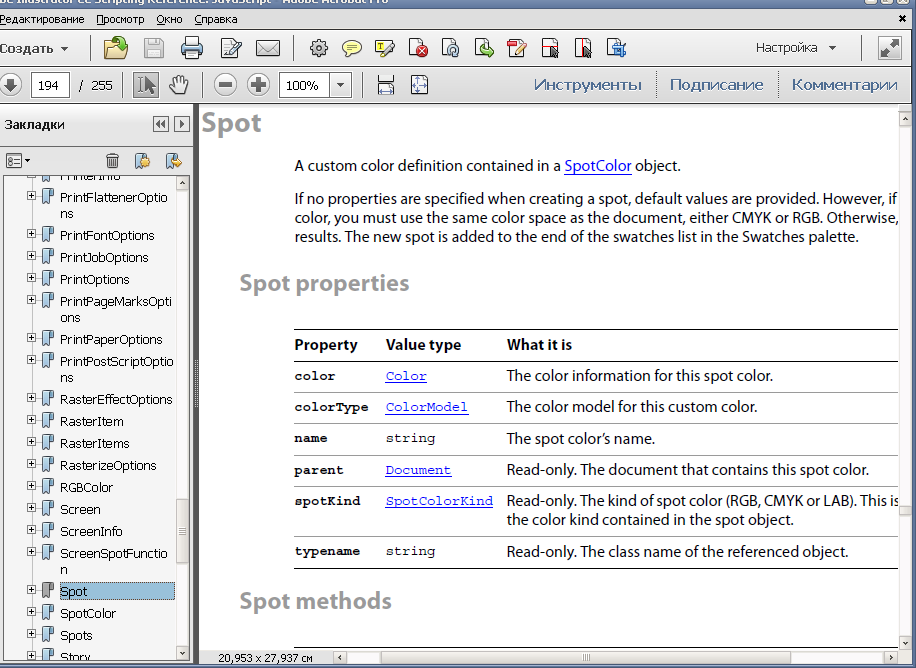Activate the text selection cursor tool
This screenshot has width=916, height=668.
[146, 85]
